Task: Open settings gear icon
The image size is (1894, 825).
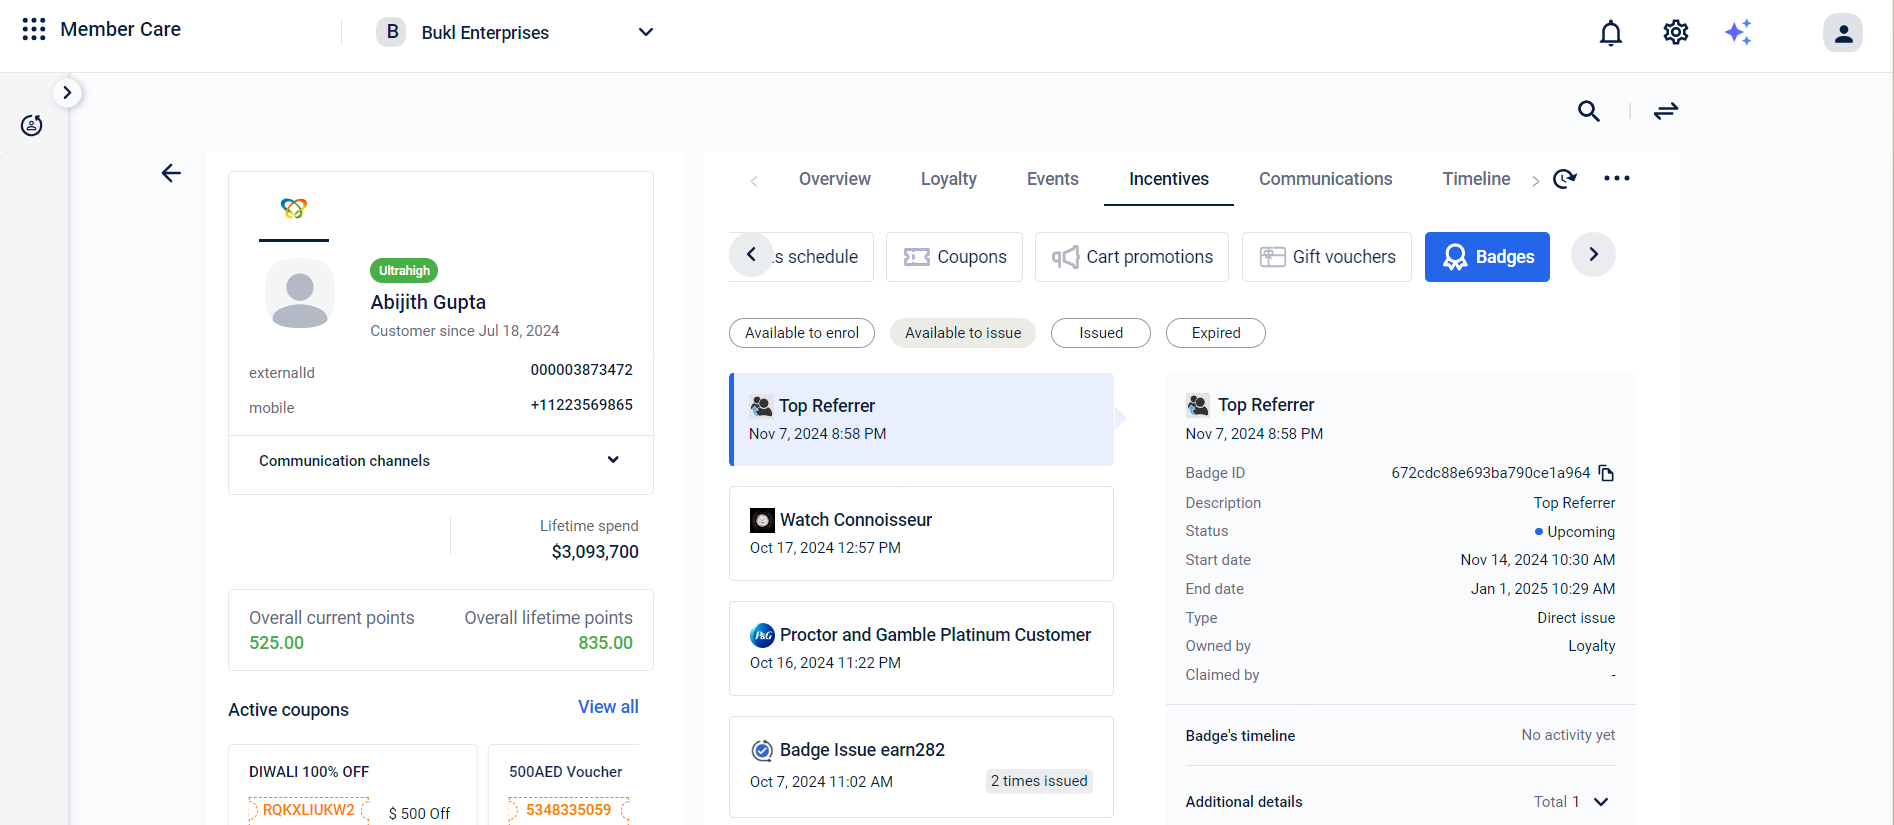Action: [1676, 32]
